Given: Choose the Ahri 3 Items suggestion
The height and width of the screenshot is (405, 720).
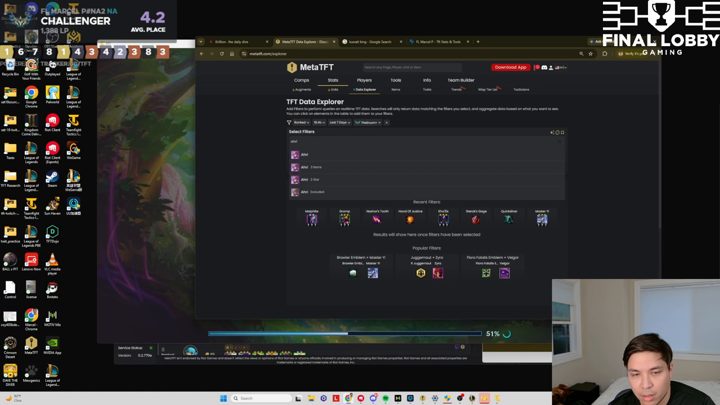Looking at the screenshot, I should coord(426,167).
